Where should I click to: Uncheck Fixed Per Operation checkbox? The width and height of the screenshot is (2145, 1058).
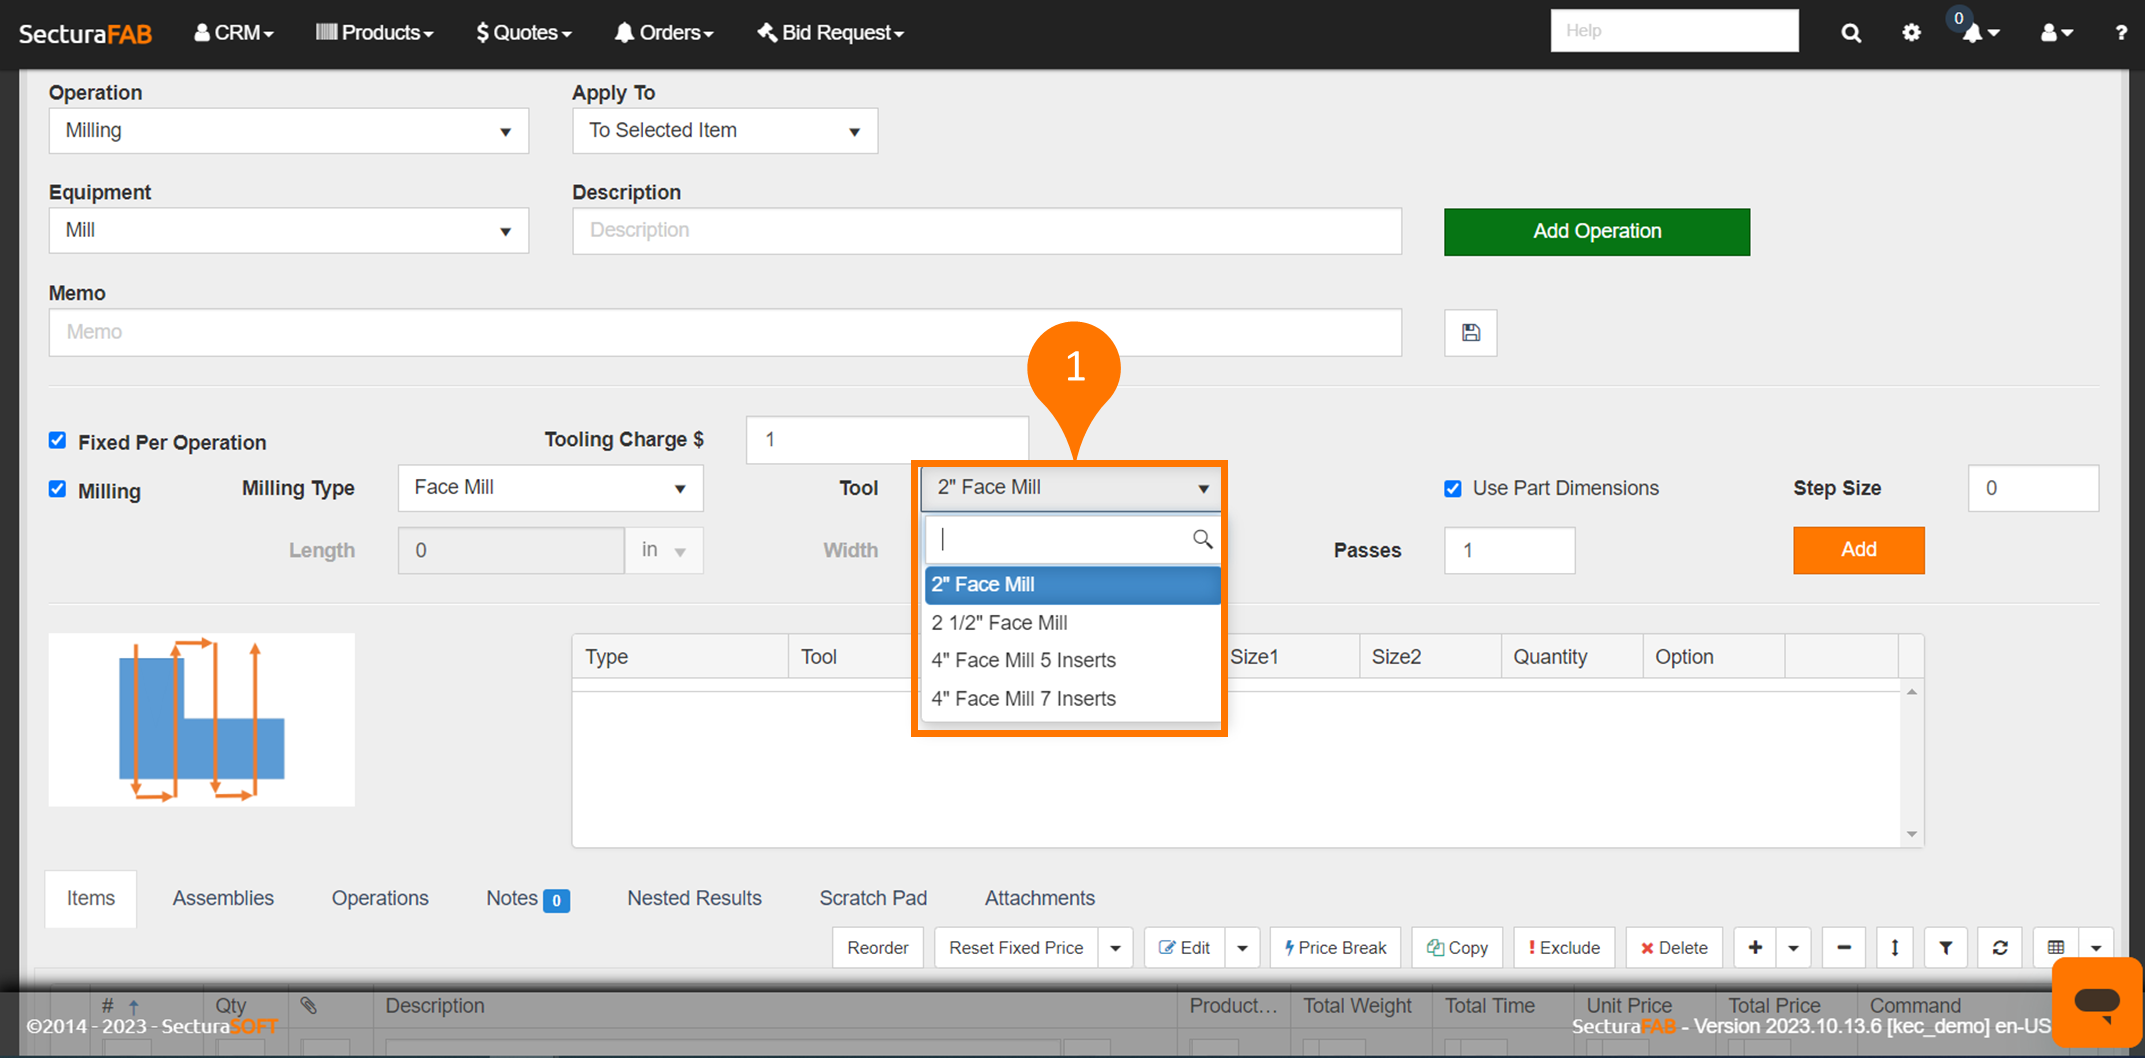coord(58,441)
